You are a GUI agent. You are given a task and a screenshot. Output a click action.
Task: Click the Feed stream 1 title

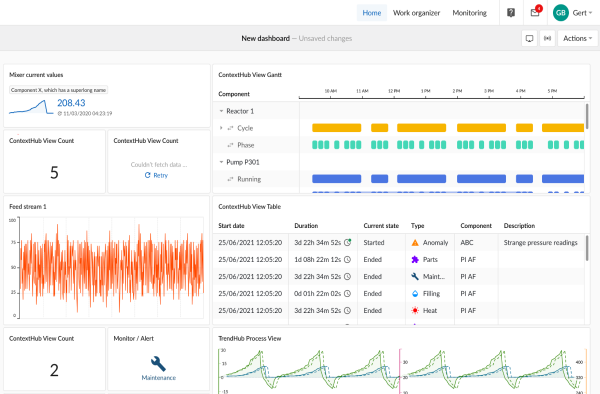pyautogui.click(x=28, y=207)
